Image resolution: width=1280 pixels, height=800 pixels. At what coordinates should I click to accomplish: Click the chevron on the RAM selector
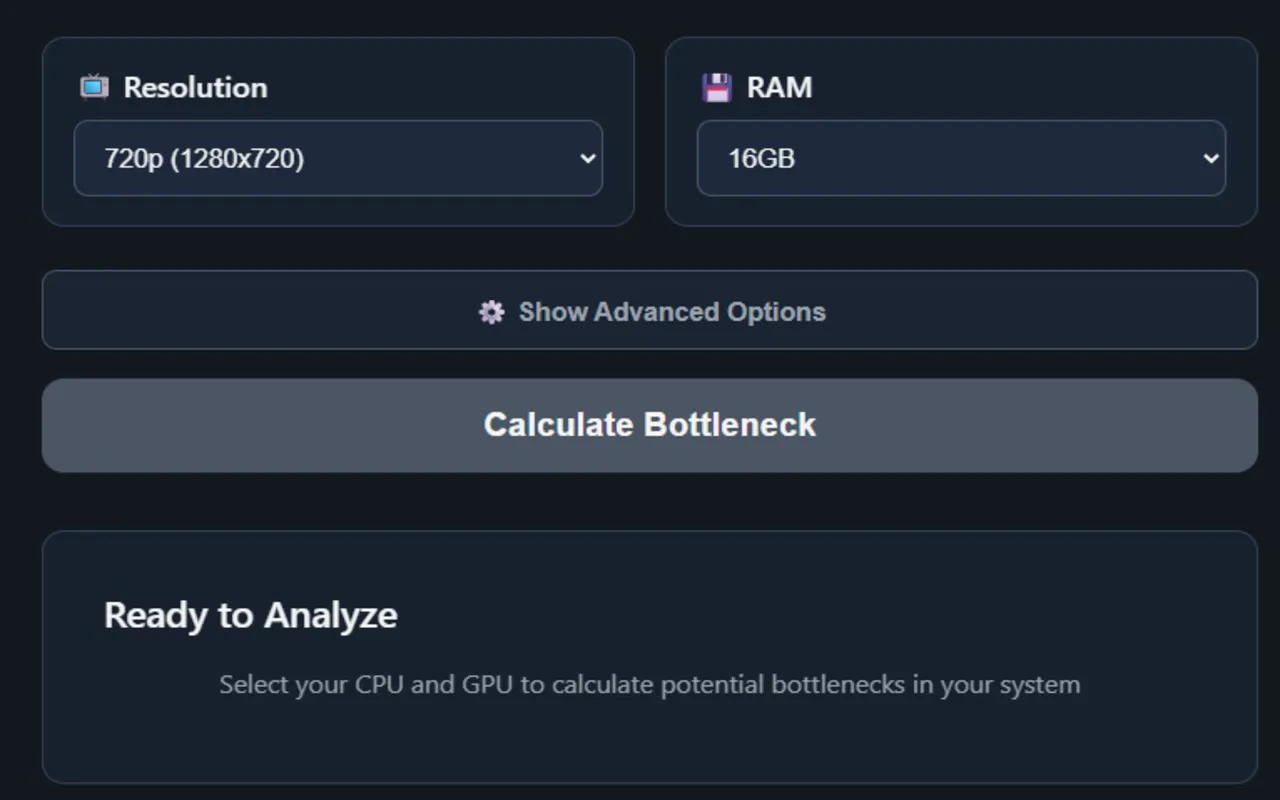point(1211,158)
